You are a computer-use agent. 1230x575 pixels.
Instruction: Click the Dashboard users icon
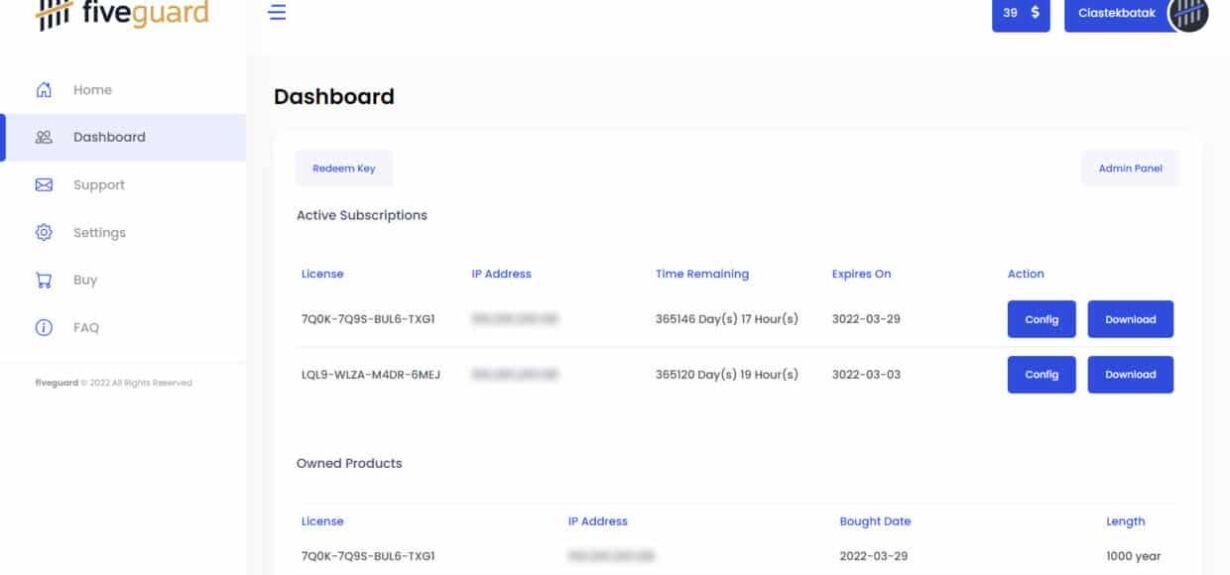[44, 137]
